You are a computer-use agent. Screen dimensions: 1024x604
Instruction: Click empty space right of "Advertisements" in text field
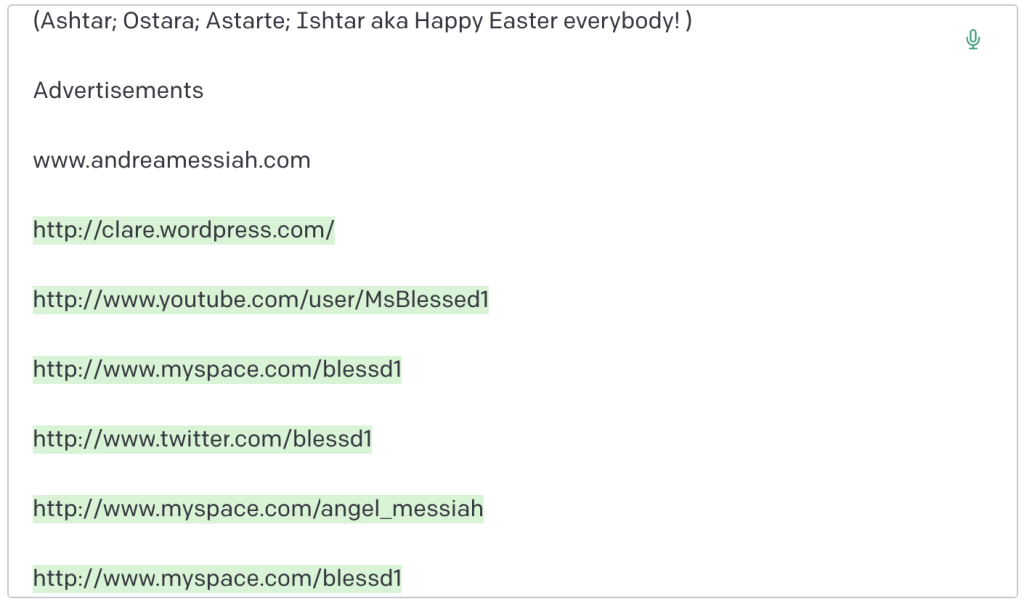(600, 91)
